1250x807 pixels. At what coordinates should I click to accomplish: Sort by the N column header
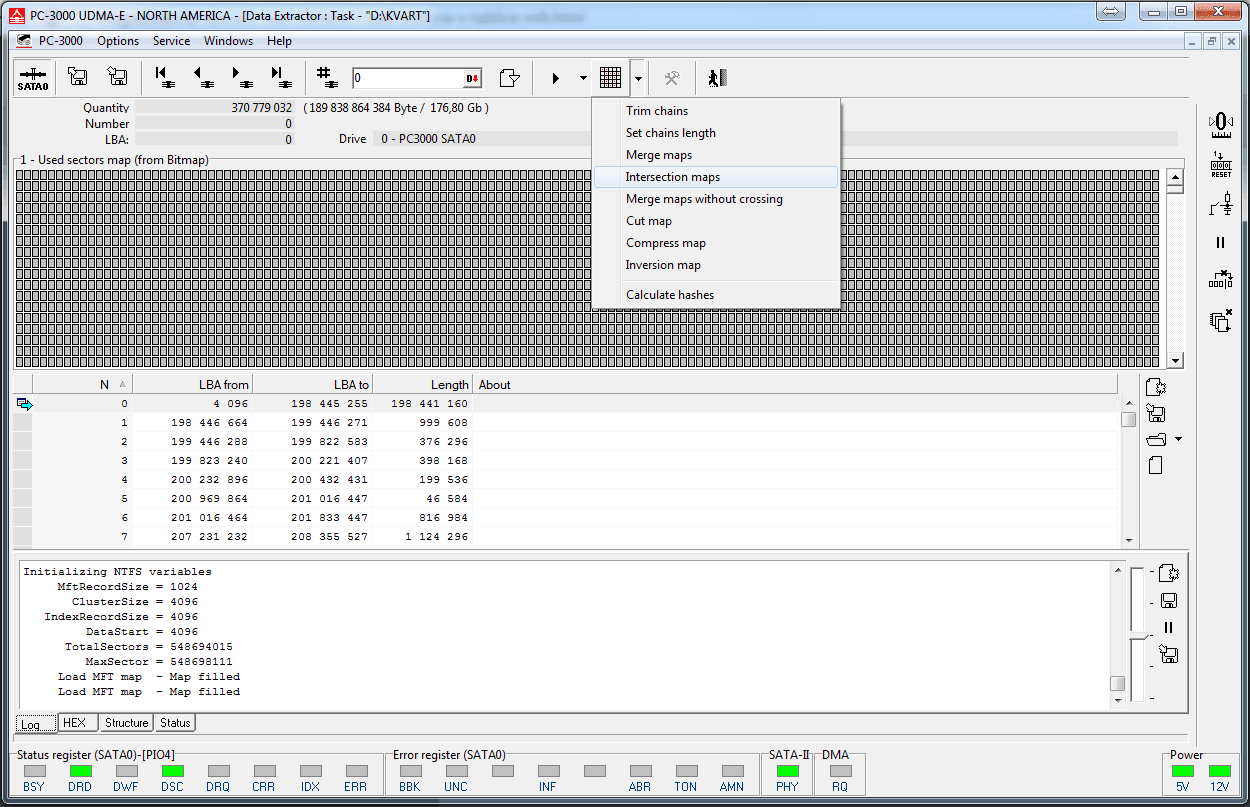point(83,385)
